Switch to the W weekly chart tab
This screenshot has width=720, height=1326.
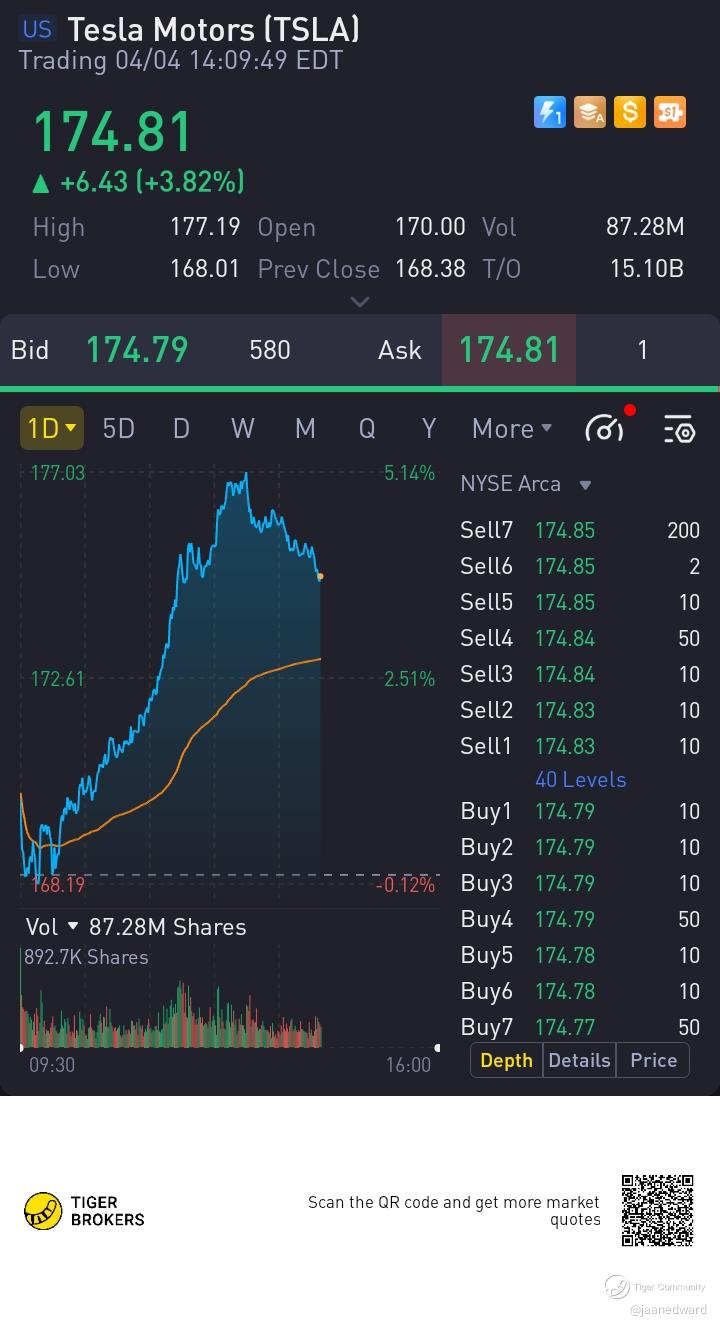coord(242,428)
